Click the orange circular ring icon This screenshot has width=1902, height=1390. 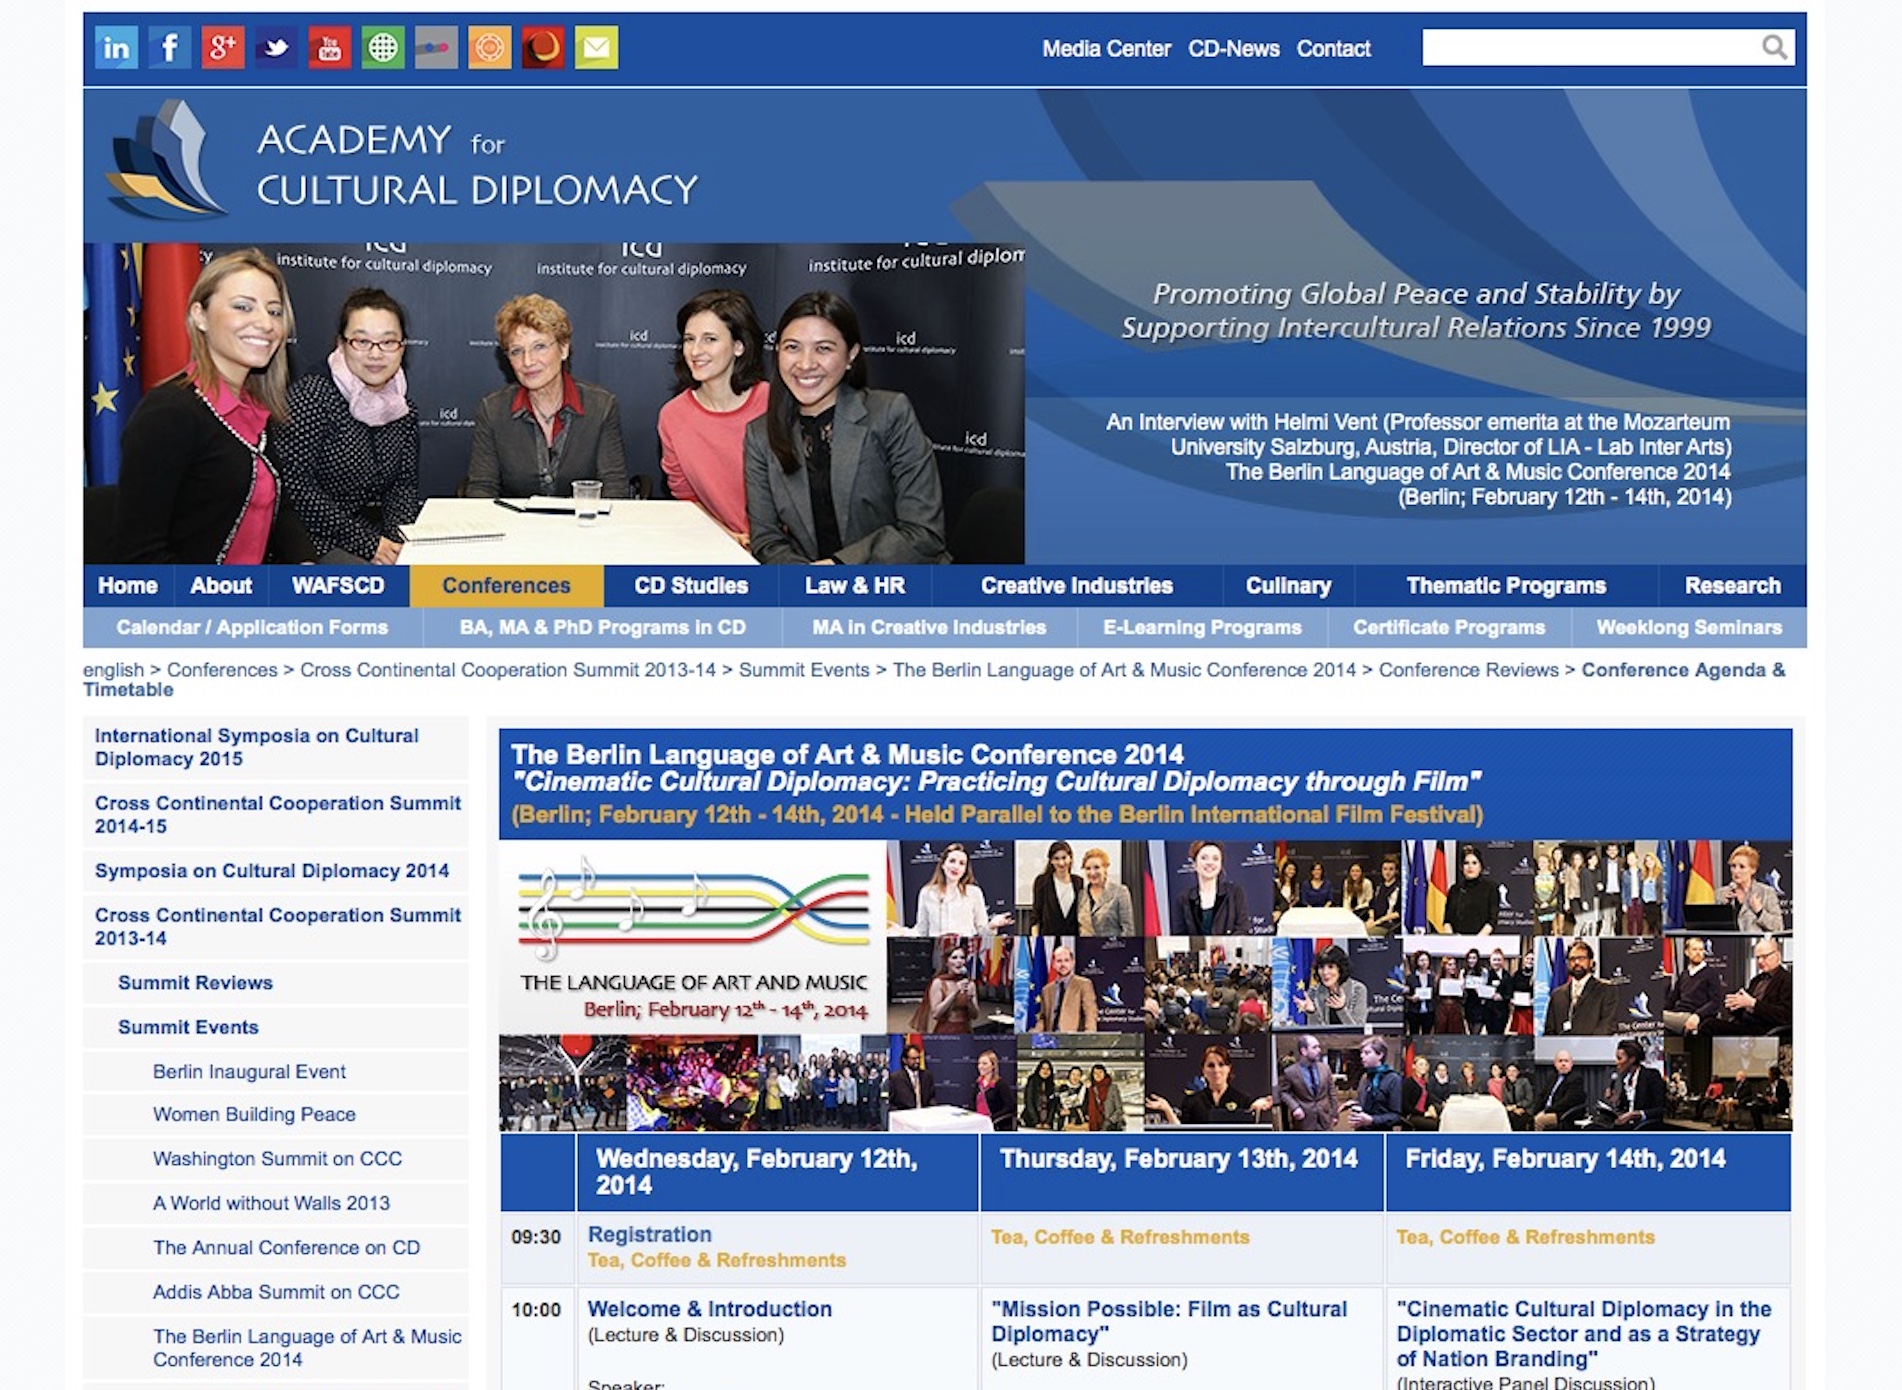(490, 48)
